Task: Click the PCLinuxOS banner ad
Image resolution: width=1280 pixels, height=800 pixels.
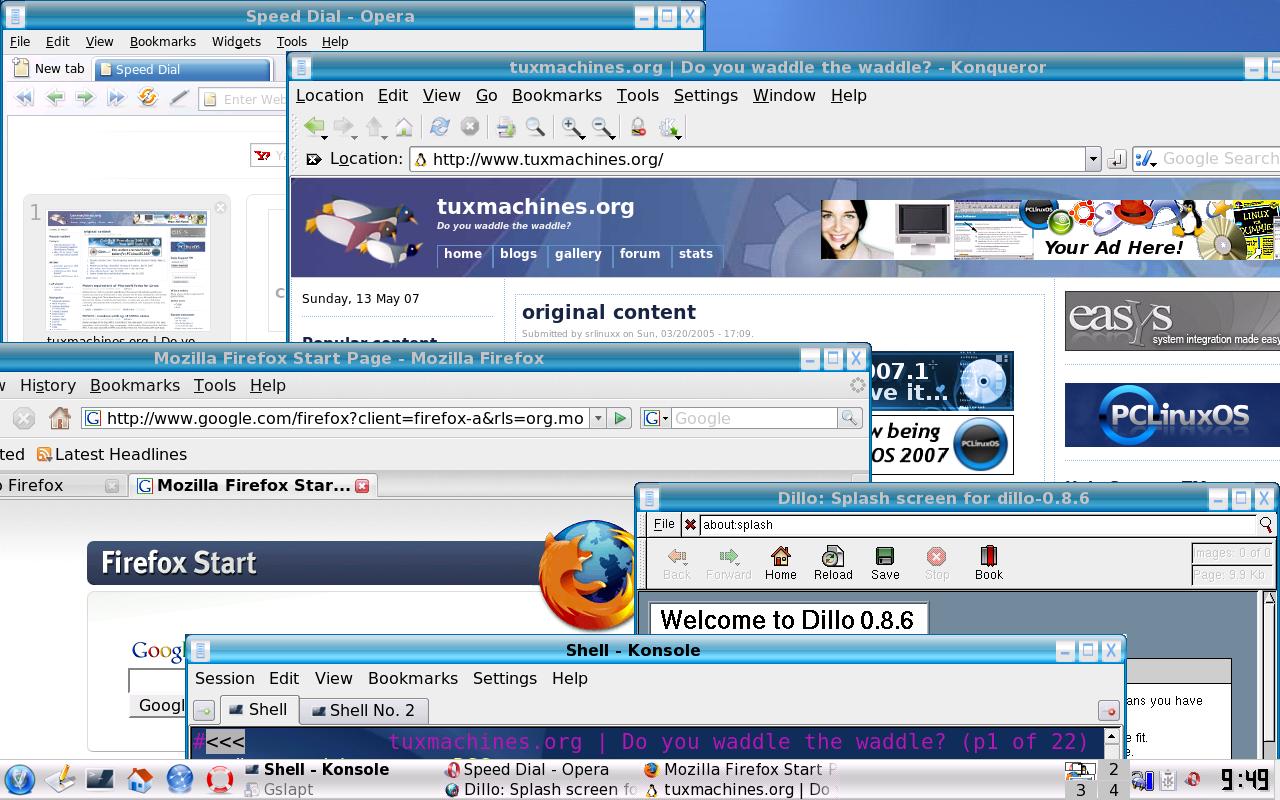Action: click(1172, 415)
